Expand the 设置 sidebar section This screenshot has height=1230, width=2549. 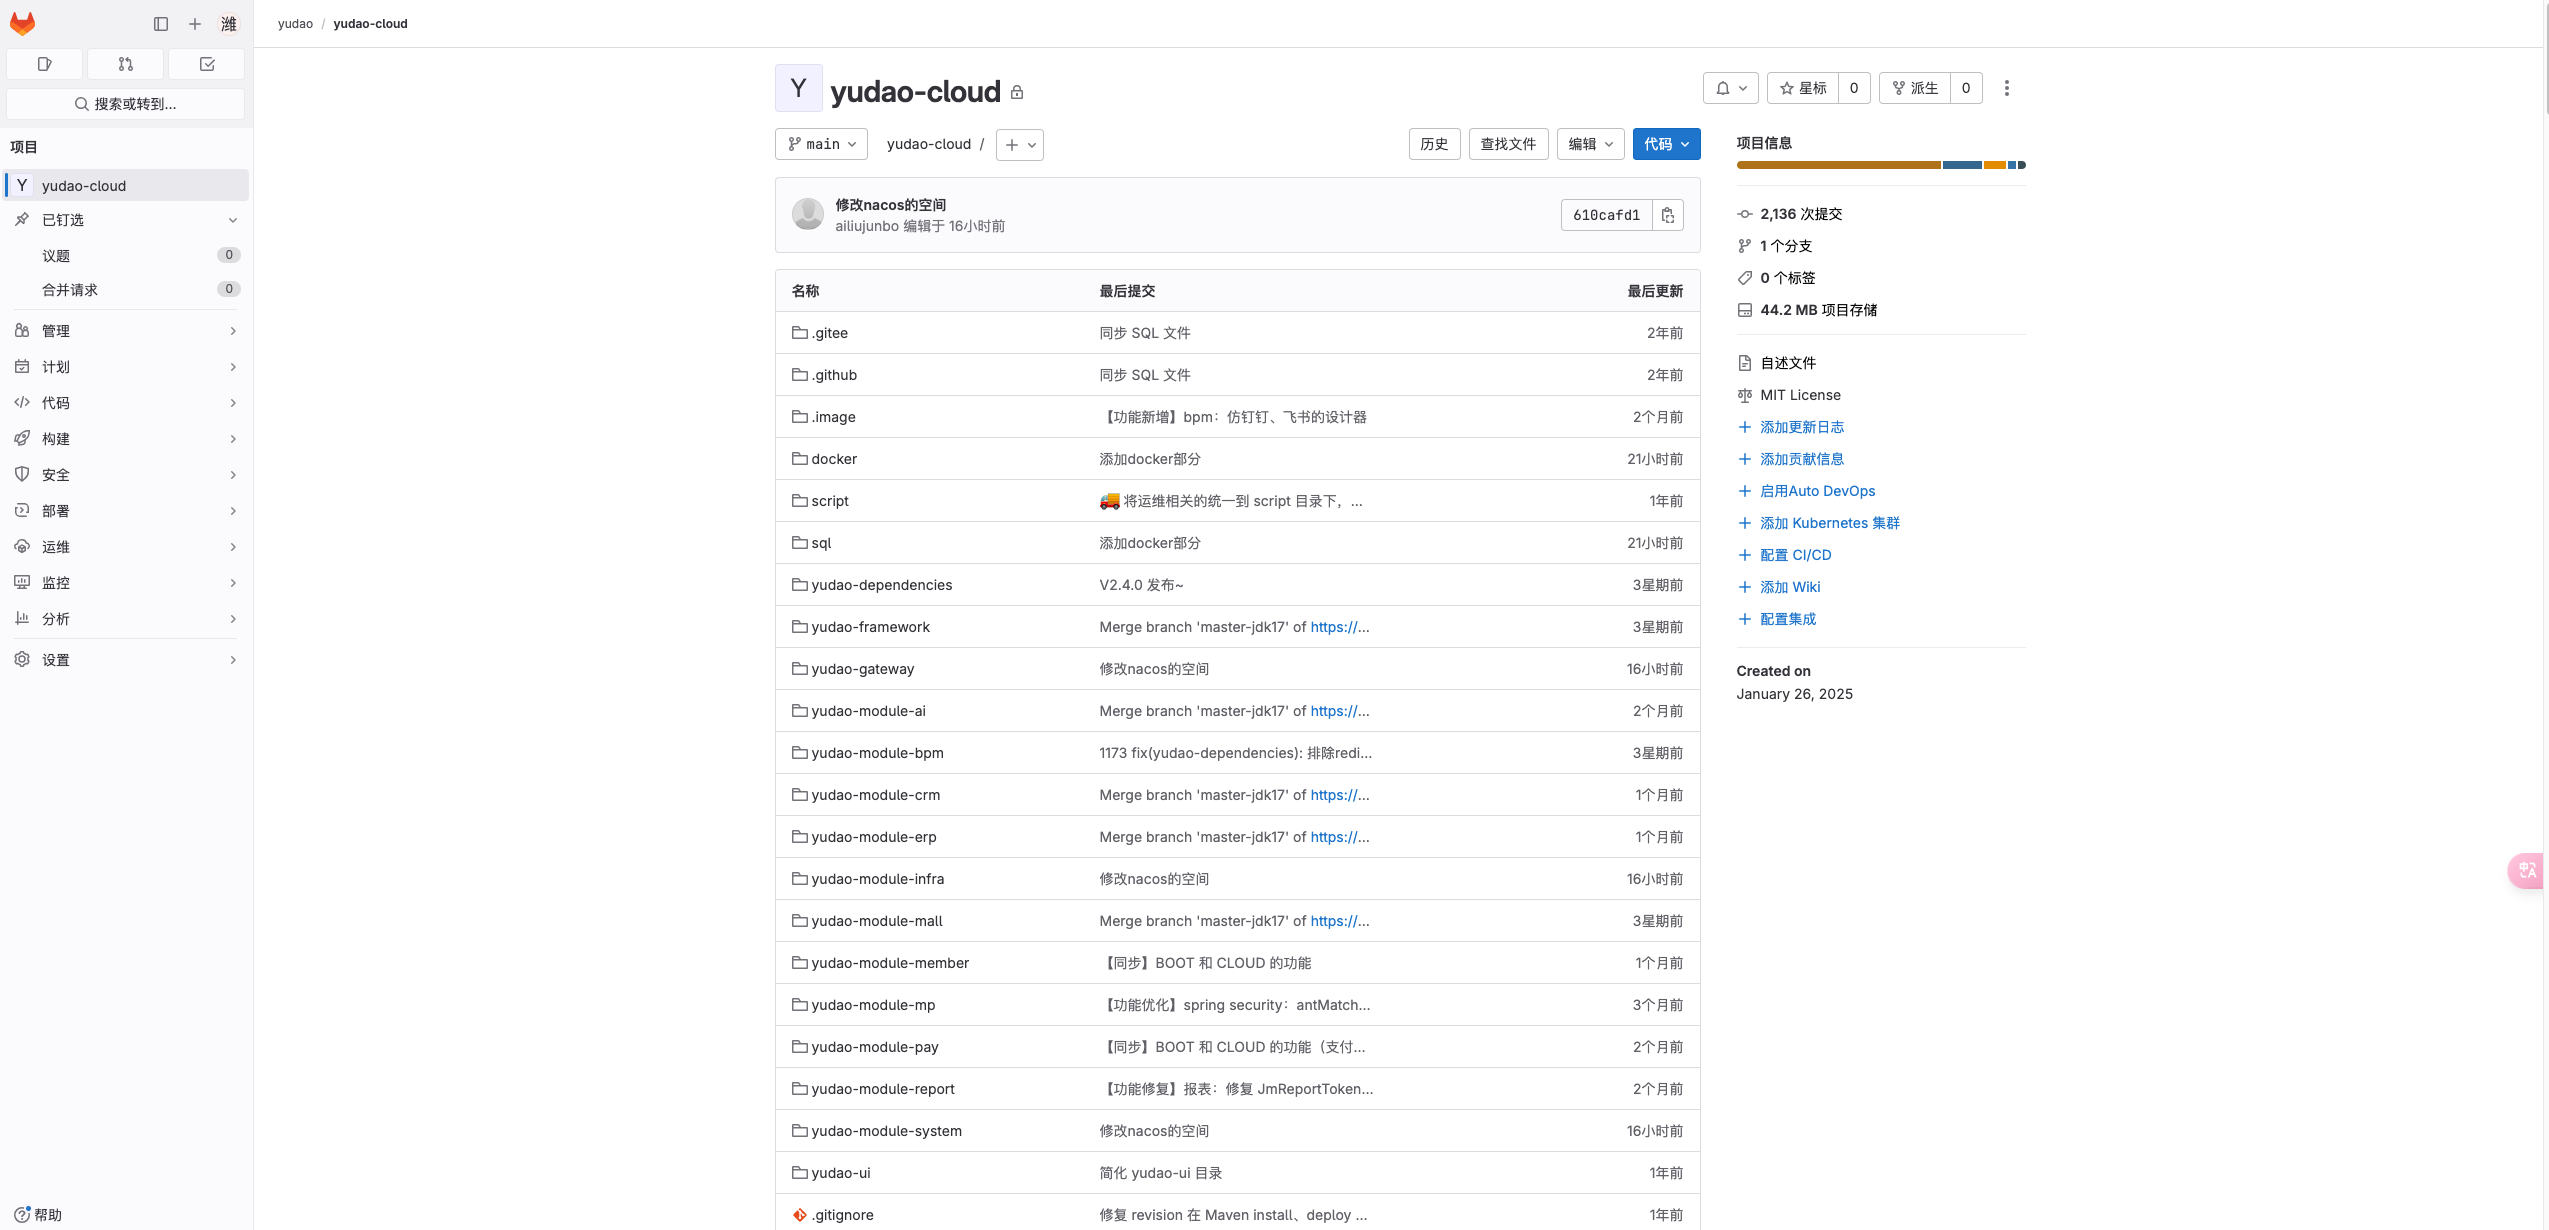point(126,660)
